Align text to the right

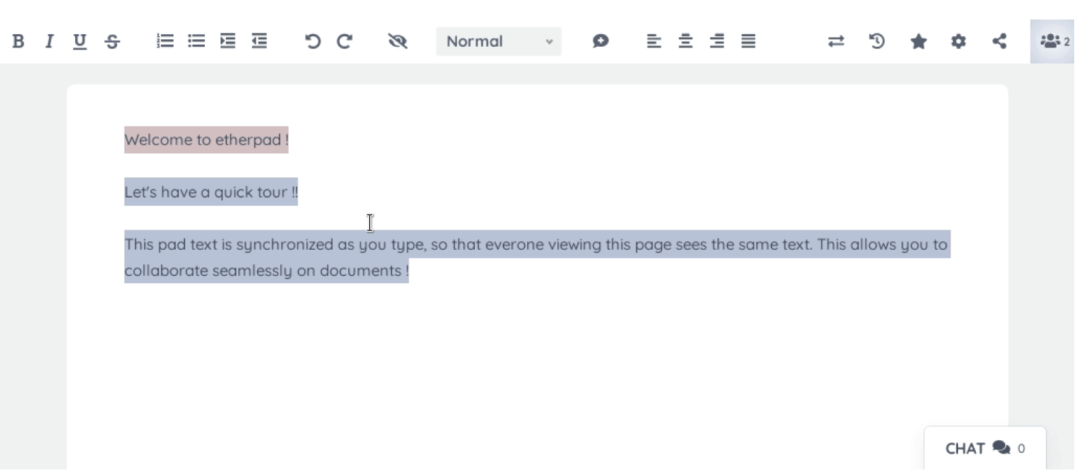(x=717, y=41)
